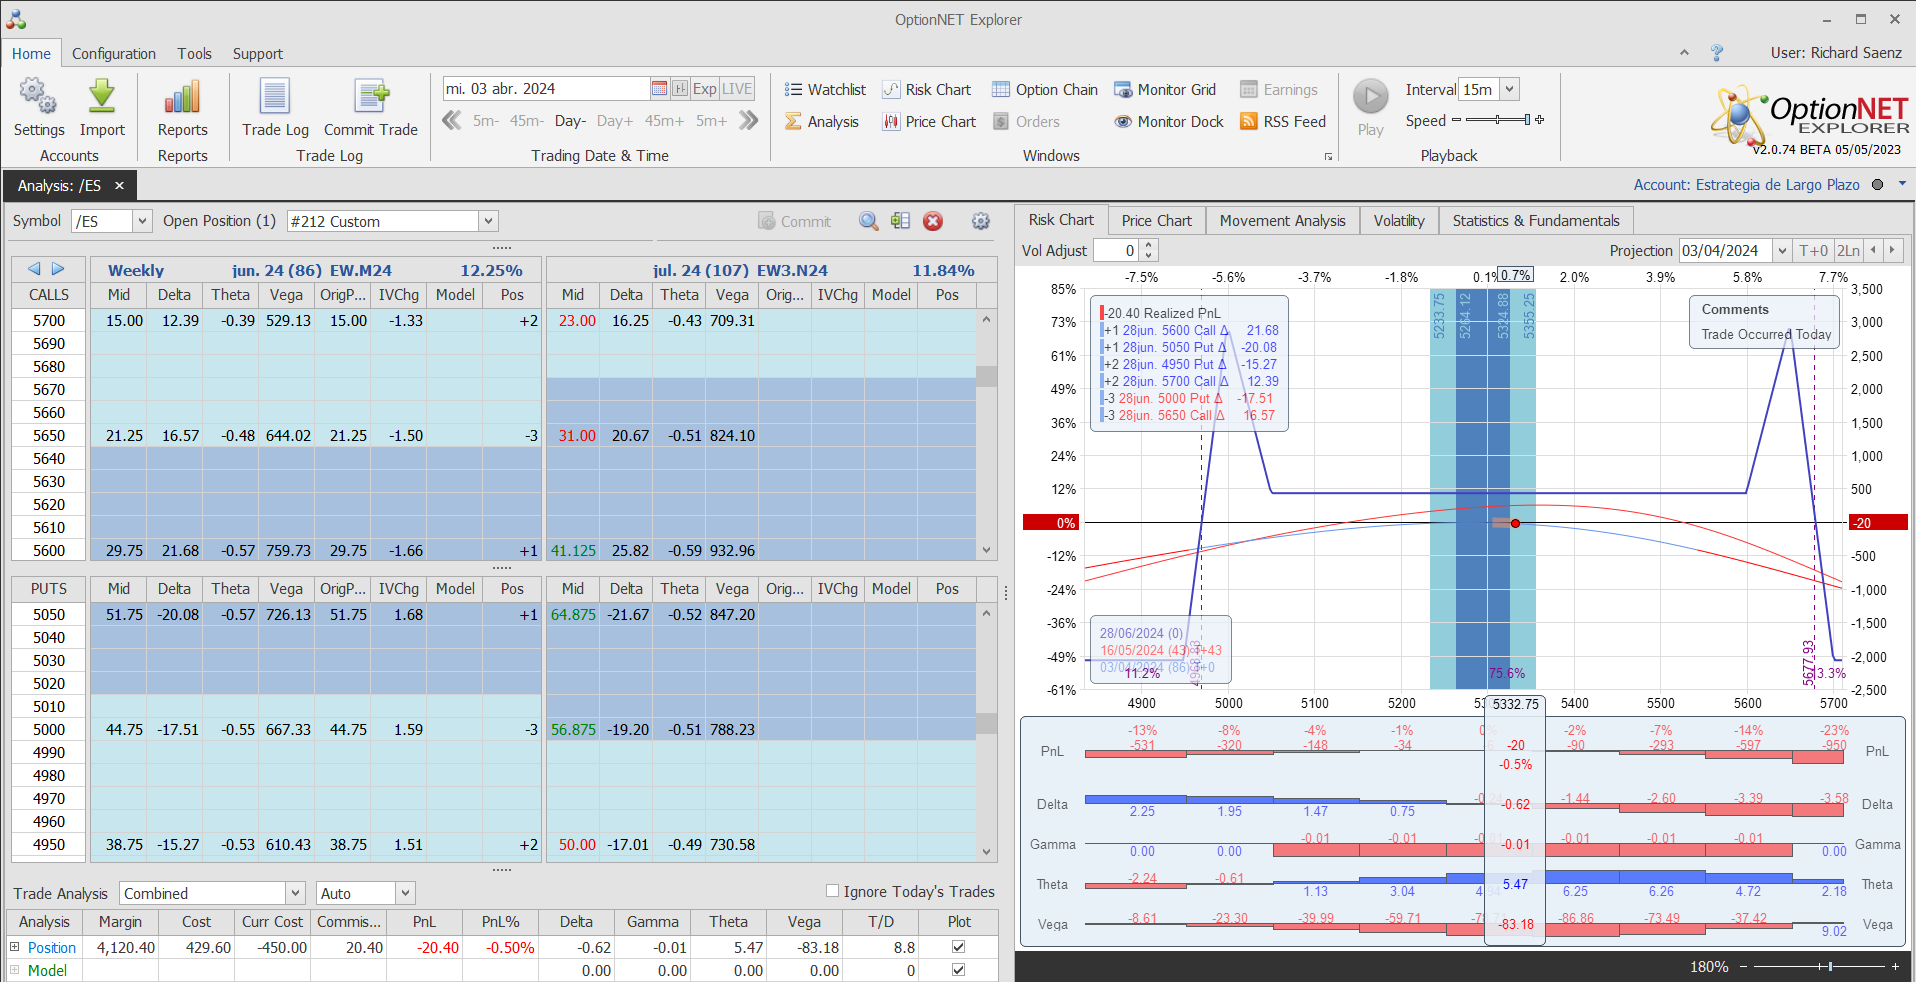This screenshot has height=982, width=1916.
Task: Open the Monitor Dock window
Action: point(1168,122)
